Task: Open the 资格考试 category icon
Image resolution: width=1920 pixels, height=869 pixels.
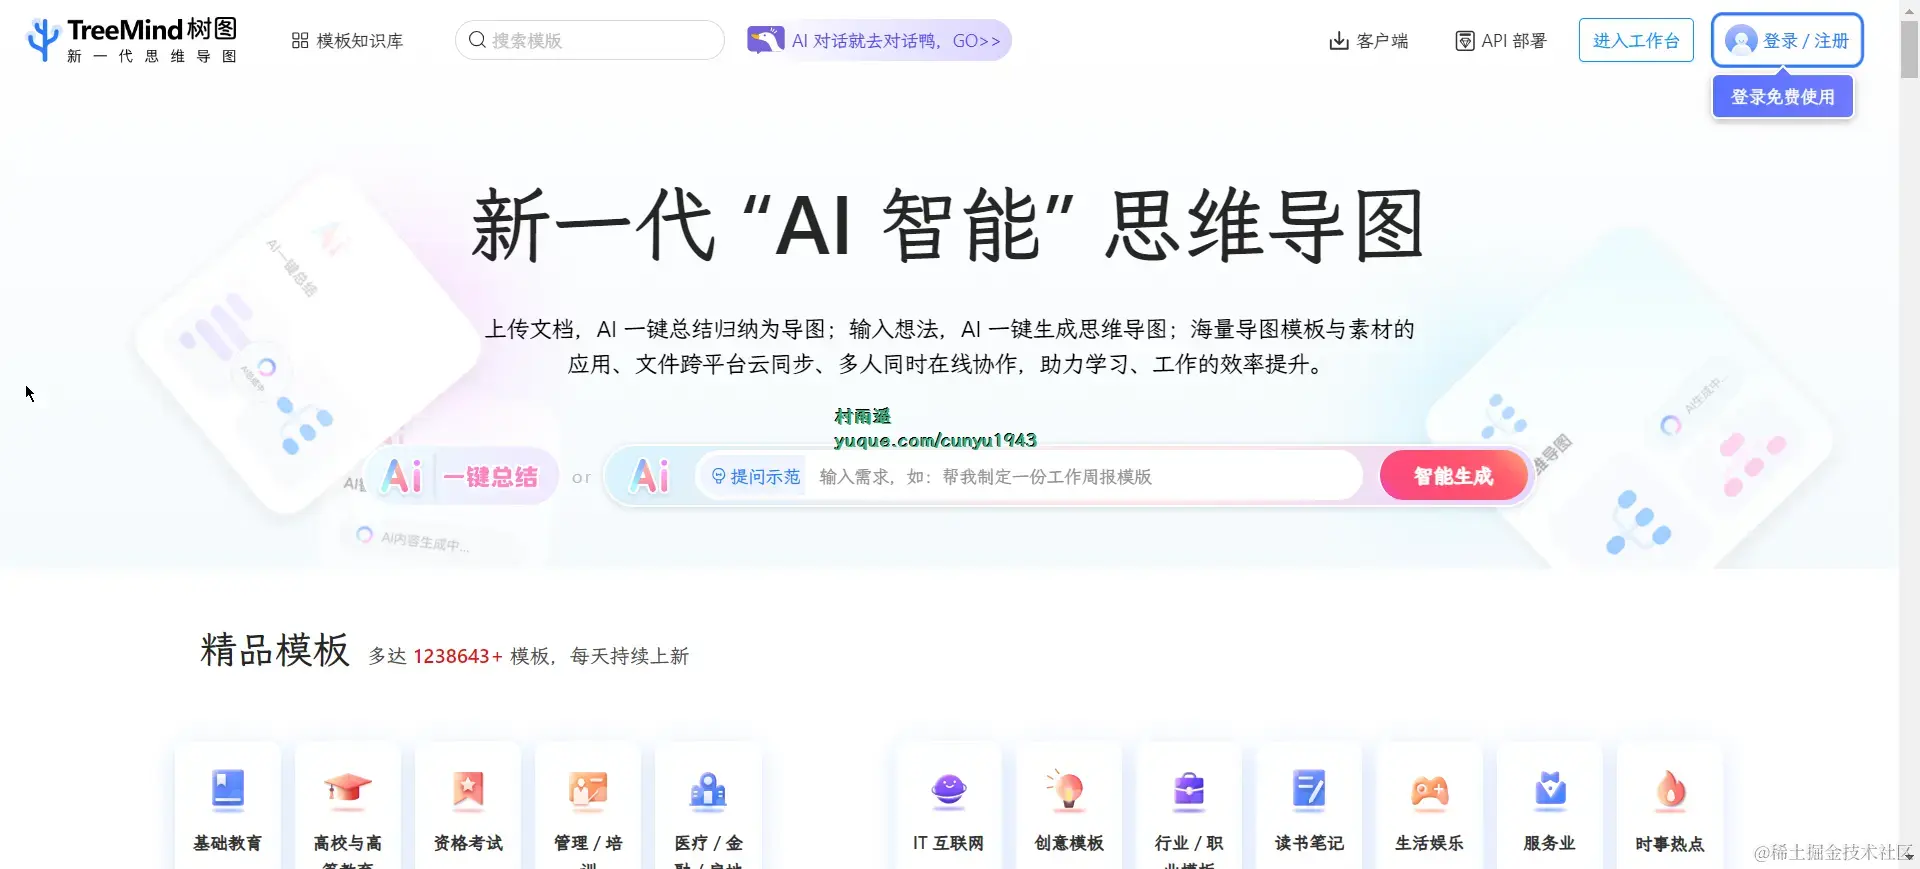Action: [468, 789]
